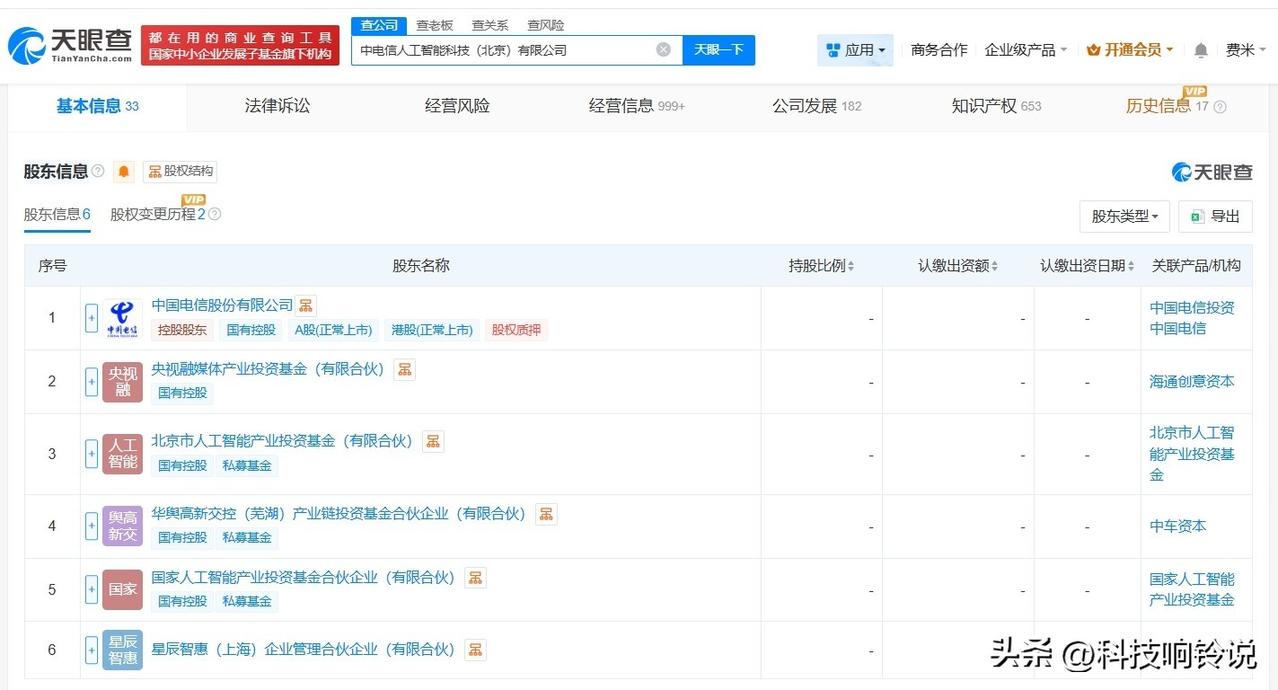The height and width of the screenshot is (690, 1278).
Task: Open related product 海通创意资本
Action: pos(1192,382)
